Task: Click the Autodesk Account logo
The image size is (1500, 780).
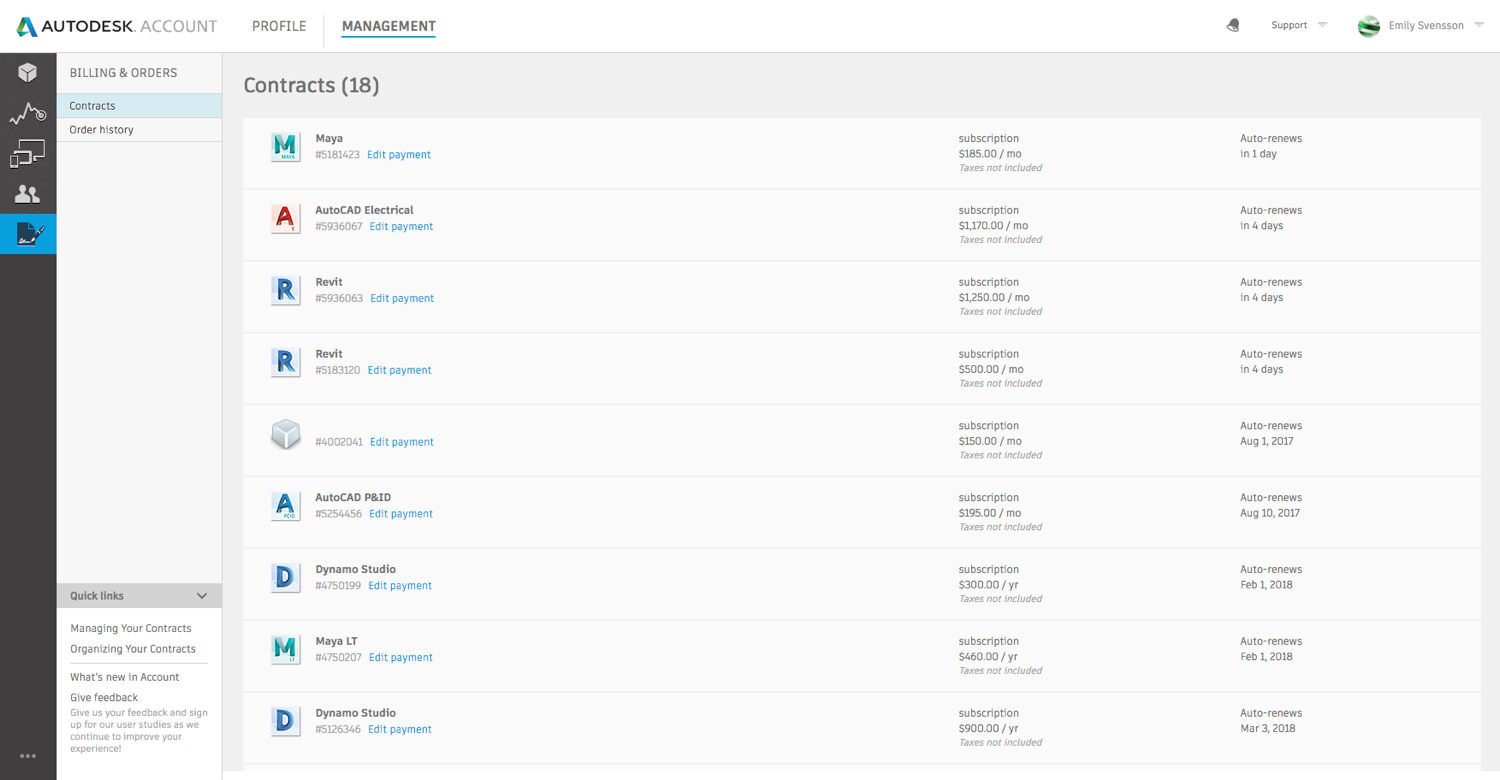Action: coord(117,26)
